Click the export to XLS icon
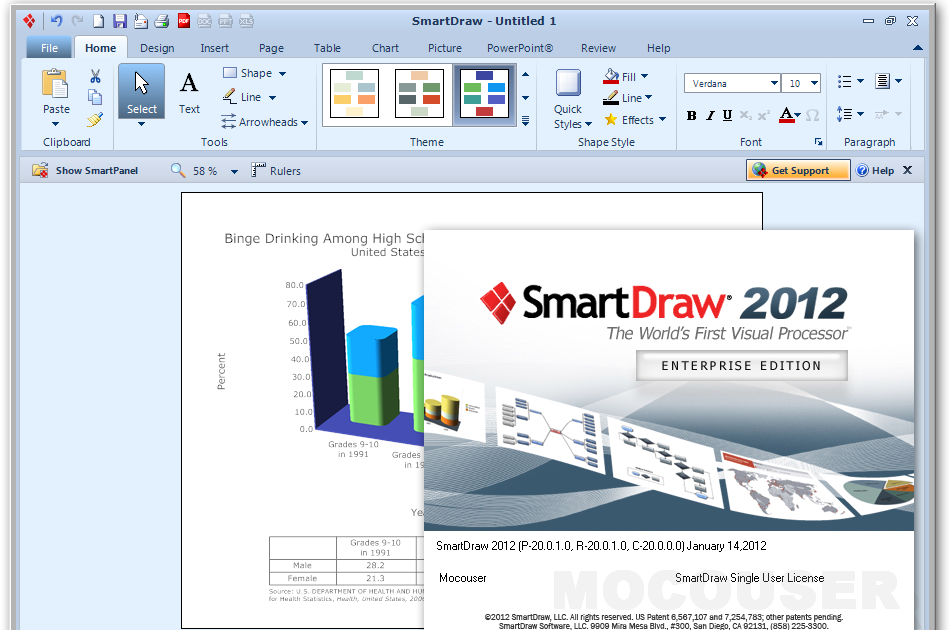This screenshot has width=951, height=630. click(246, 21)
